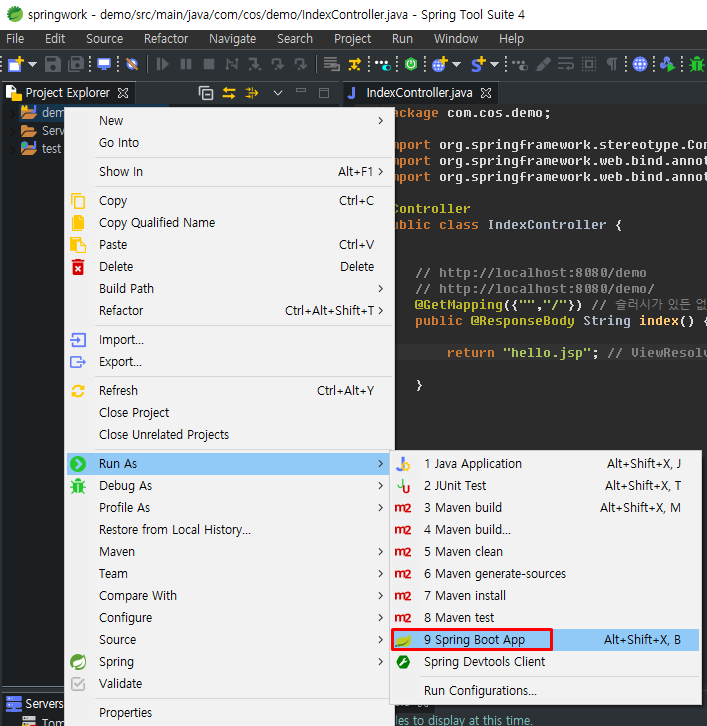Click the green Debug bug toolbar icon

697,64
